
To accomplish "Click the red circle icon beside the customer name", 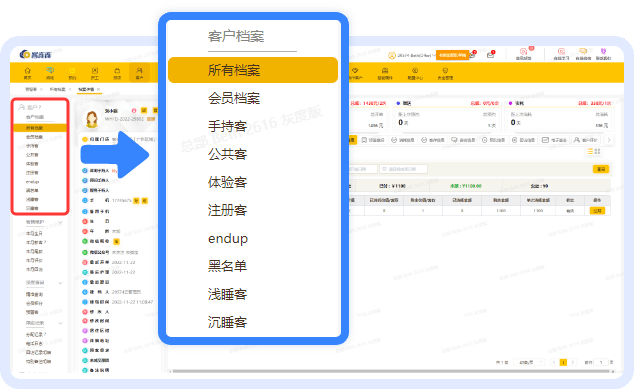I will coord(134,110).
